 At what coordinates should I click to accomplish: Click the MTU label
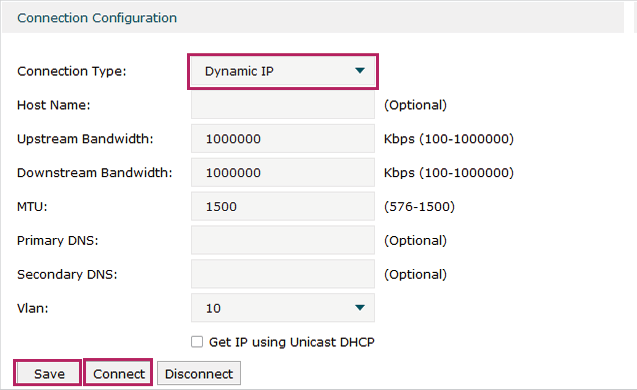[x=32, y=206]
